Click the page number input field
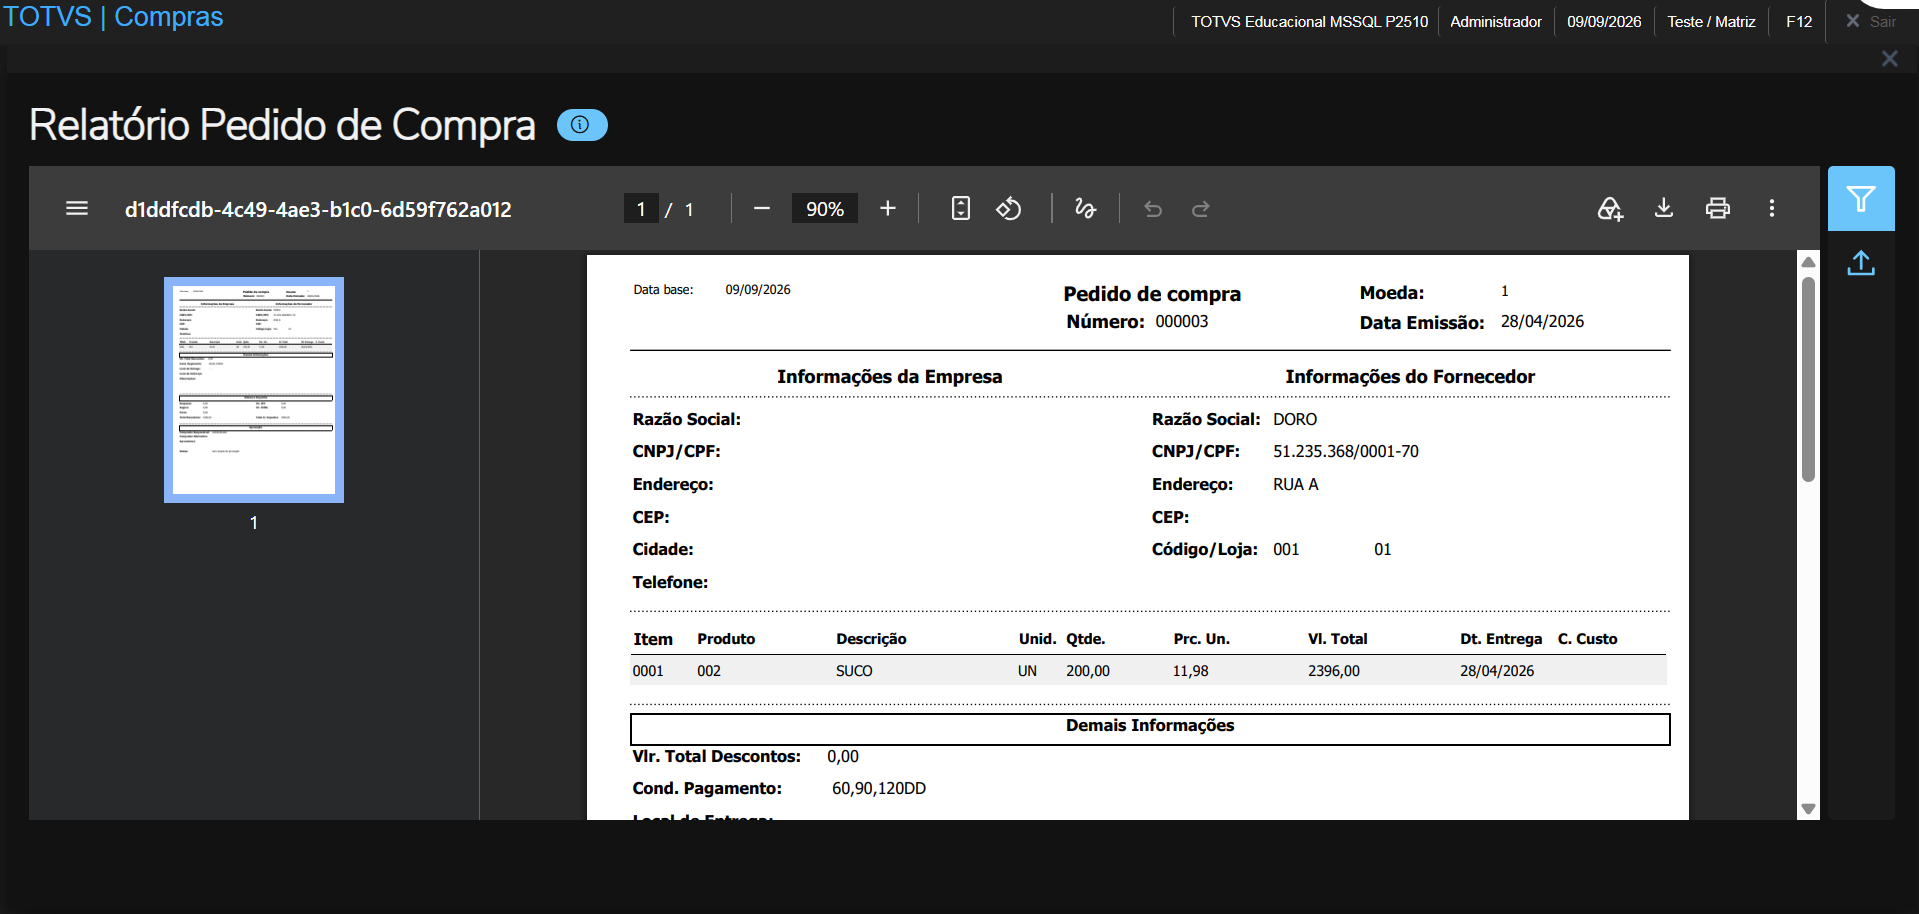This screenshot has height=914, width=1919. tap(641, 208)
